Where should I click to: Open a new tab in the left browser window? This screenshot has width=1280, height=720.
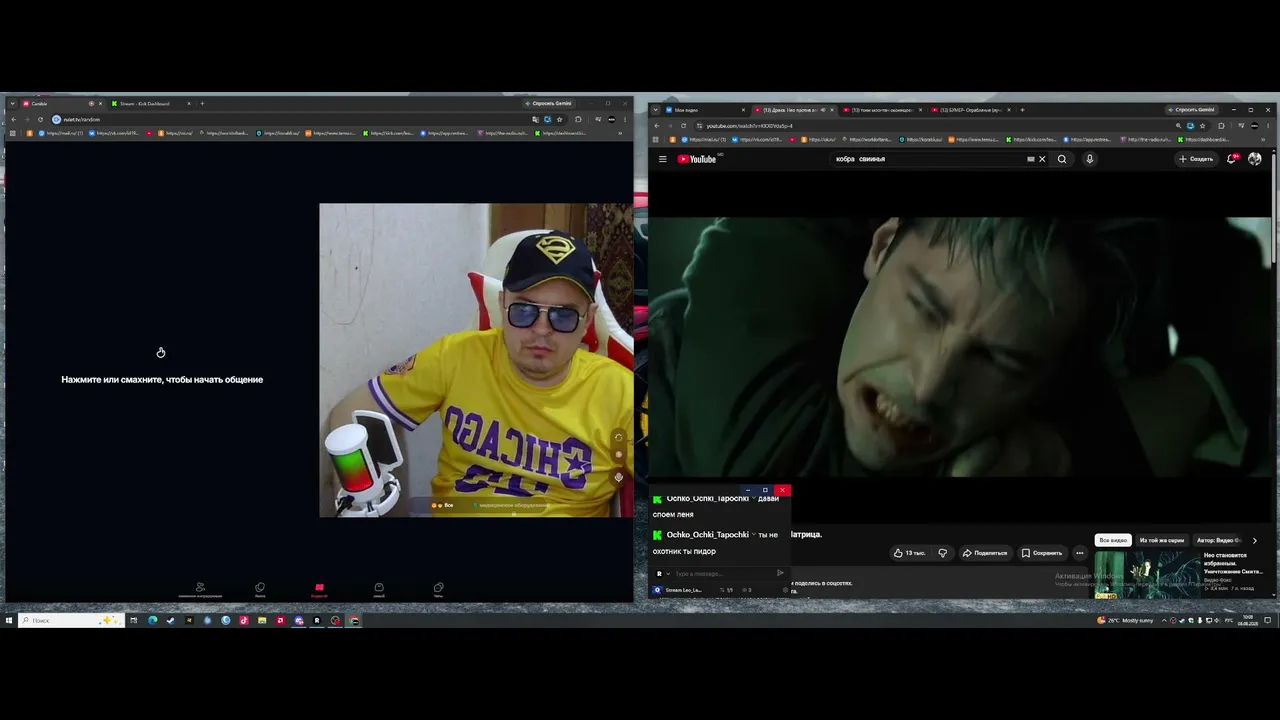point(202,104)
